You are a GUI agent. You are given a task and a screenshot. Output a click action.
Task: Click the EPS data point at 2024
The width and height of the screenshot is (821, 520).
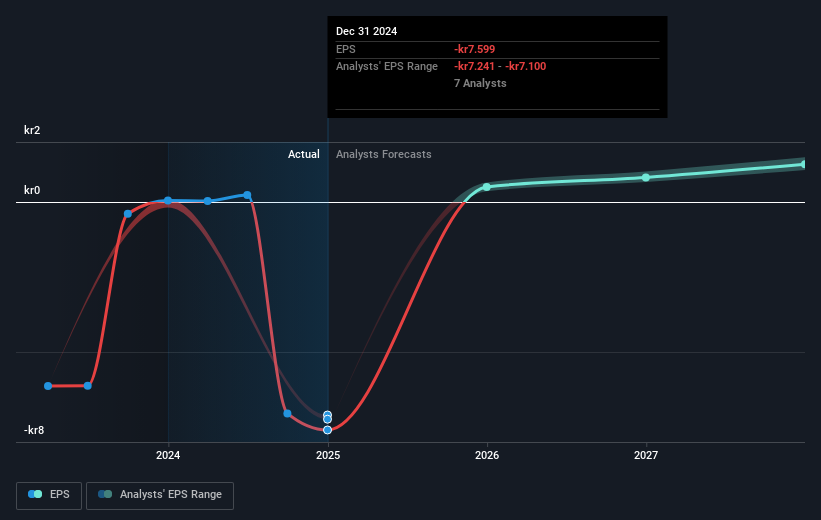pos(168,201)
